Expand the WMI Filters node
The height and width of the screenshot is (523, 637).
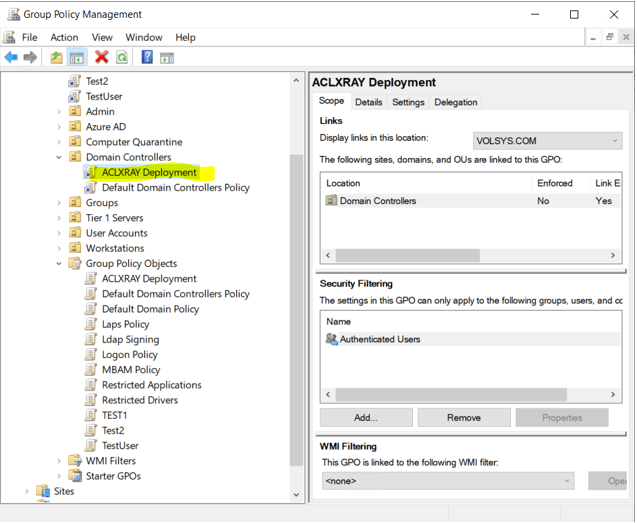(x=59, y=461)
